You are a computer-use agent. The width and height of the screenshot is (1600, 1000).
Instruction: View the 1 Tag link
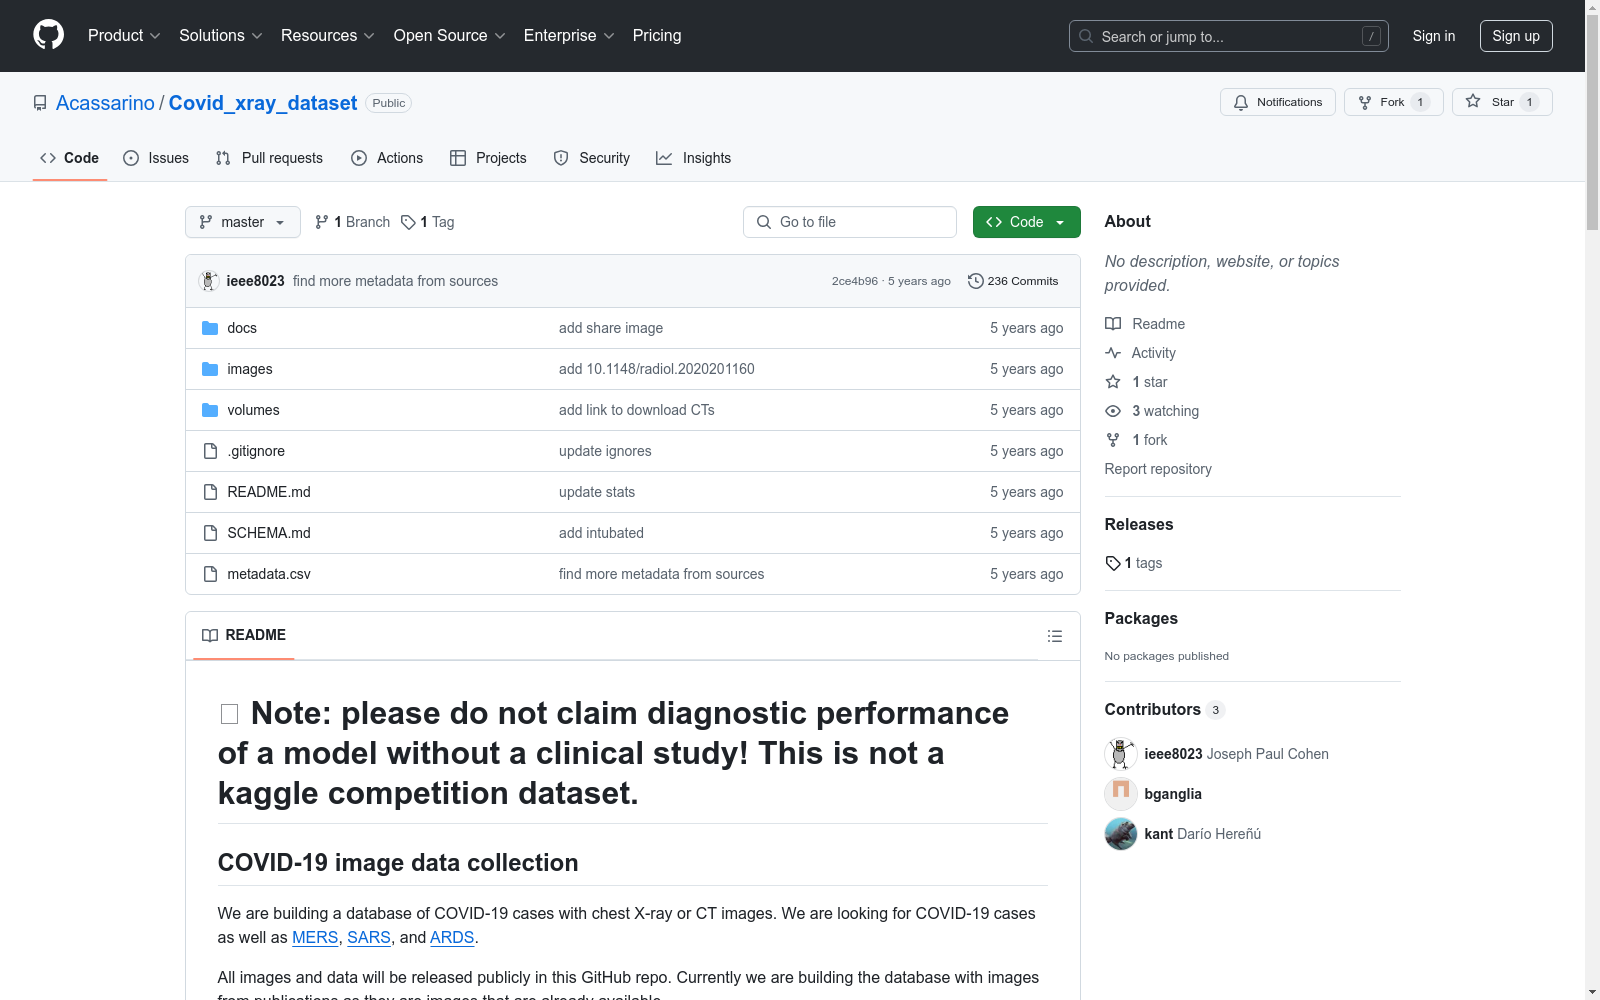pos(428,222)
